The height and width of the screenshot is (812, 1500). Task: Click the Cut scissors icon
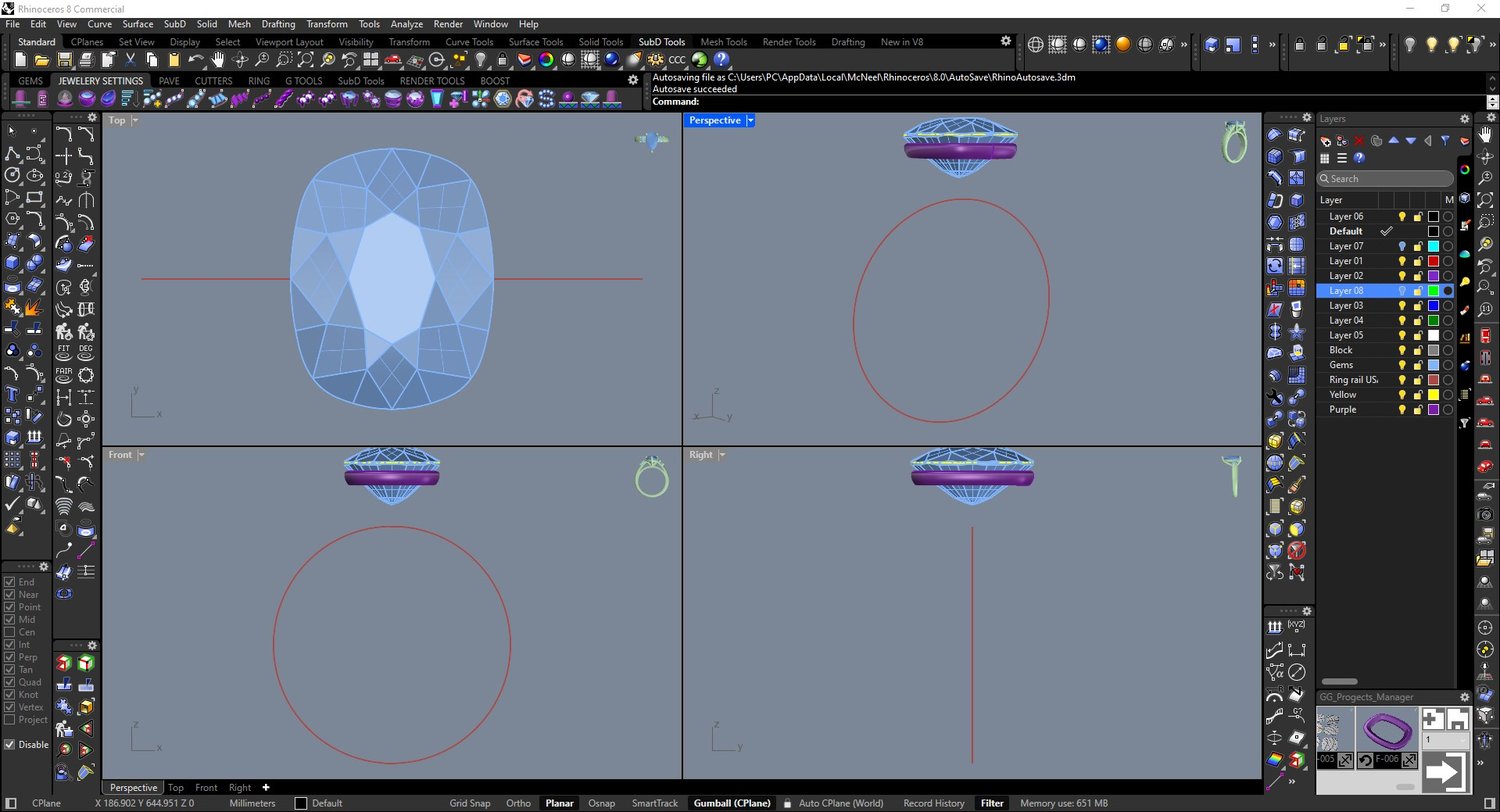tap(131, 60)
